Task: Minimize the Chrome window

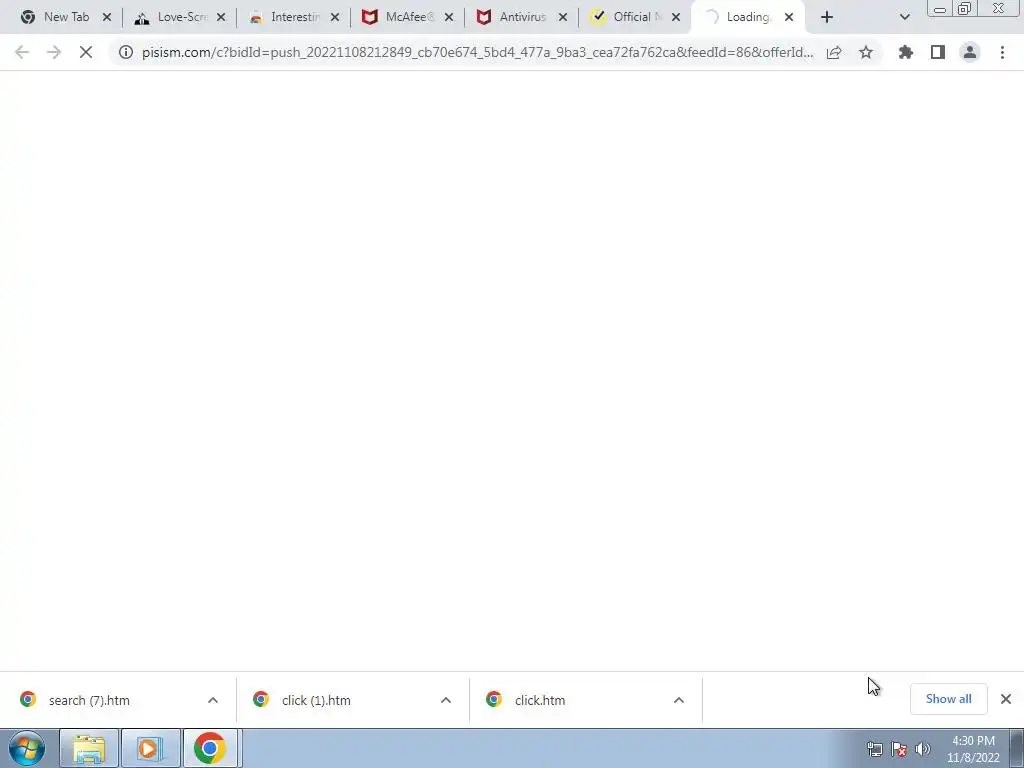Action: click(x=940, y=9)
